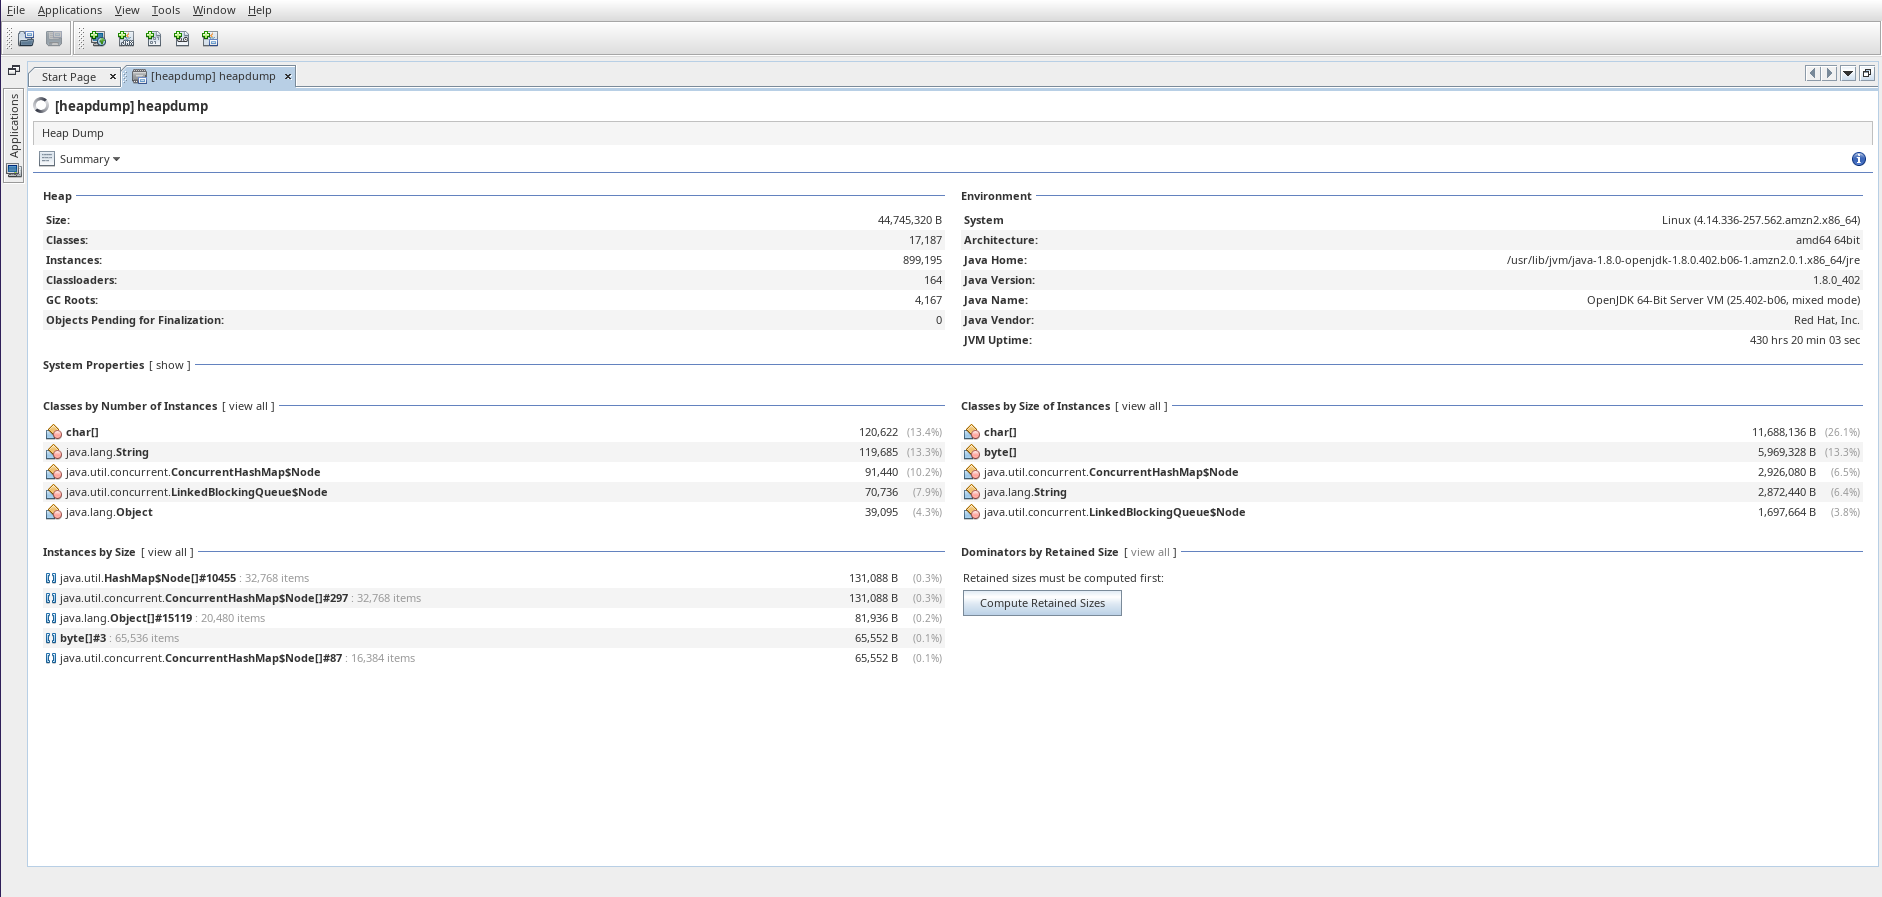The height and width of the screenshot is (897, 1882).
Task: View all Instances by Size
Action: pyautogui.click(x=167, y=552)
